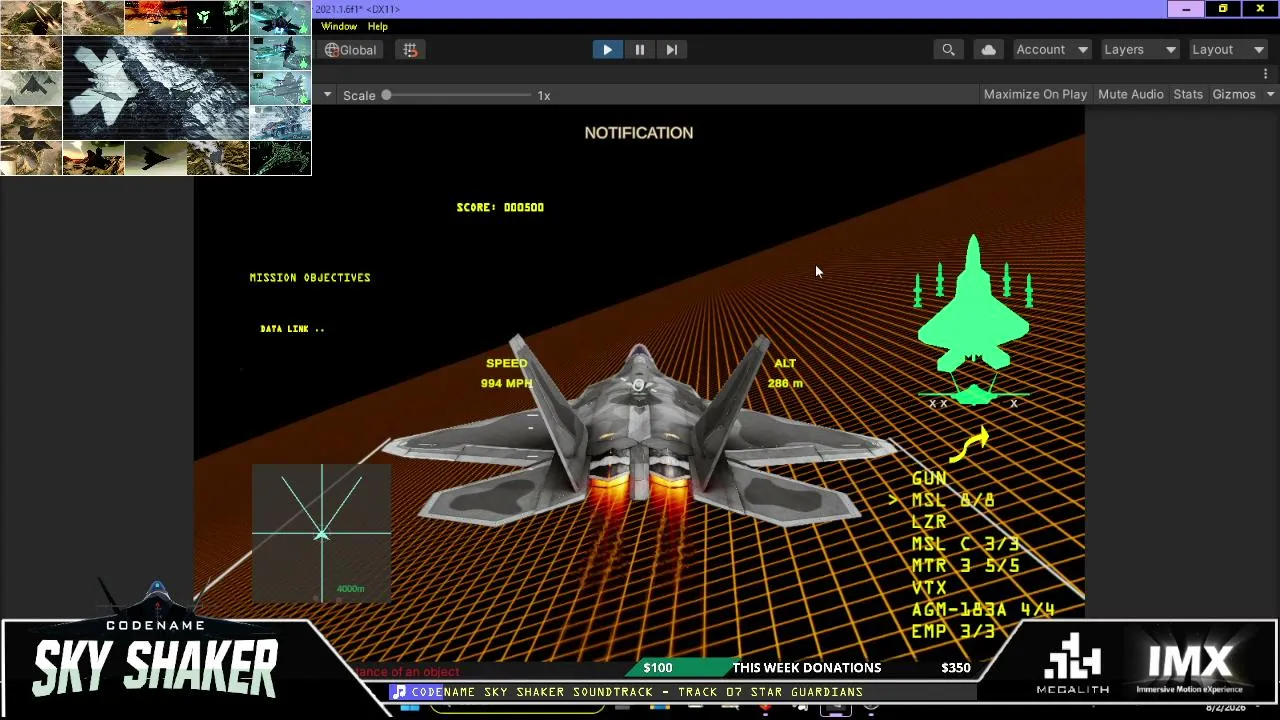Open the Help menu

point(377,26)
